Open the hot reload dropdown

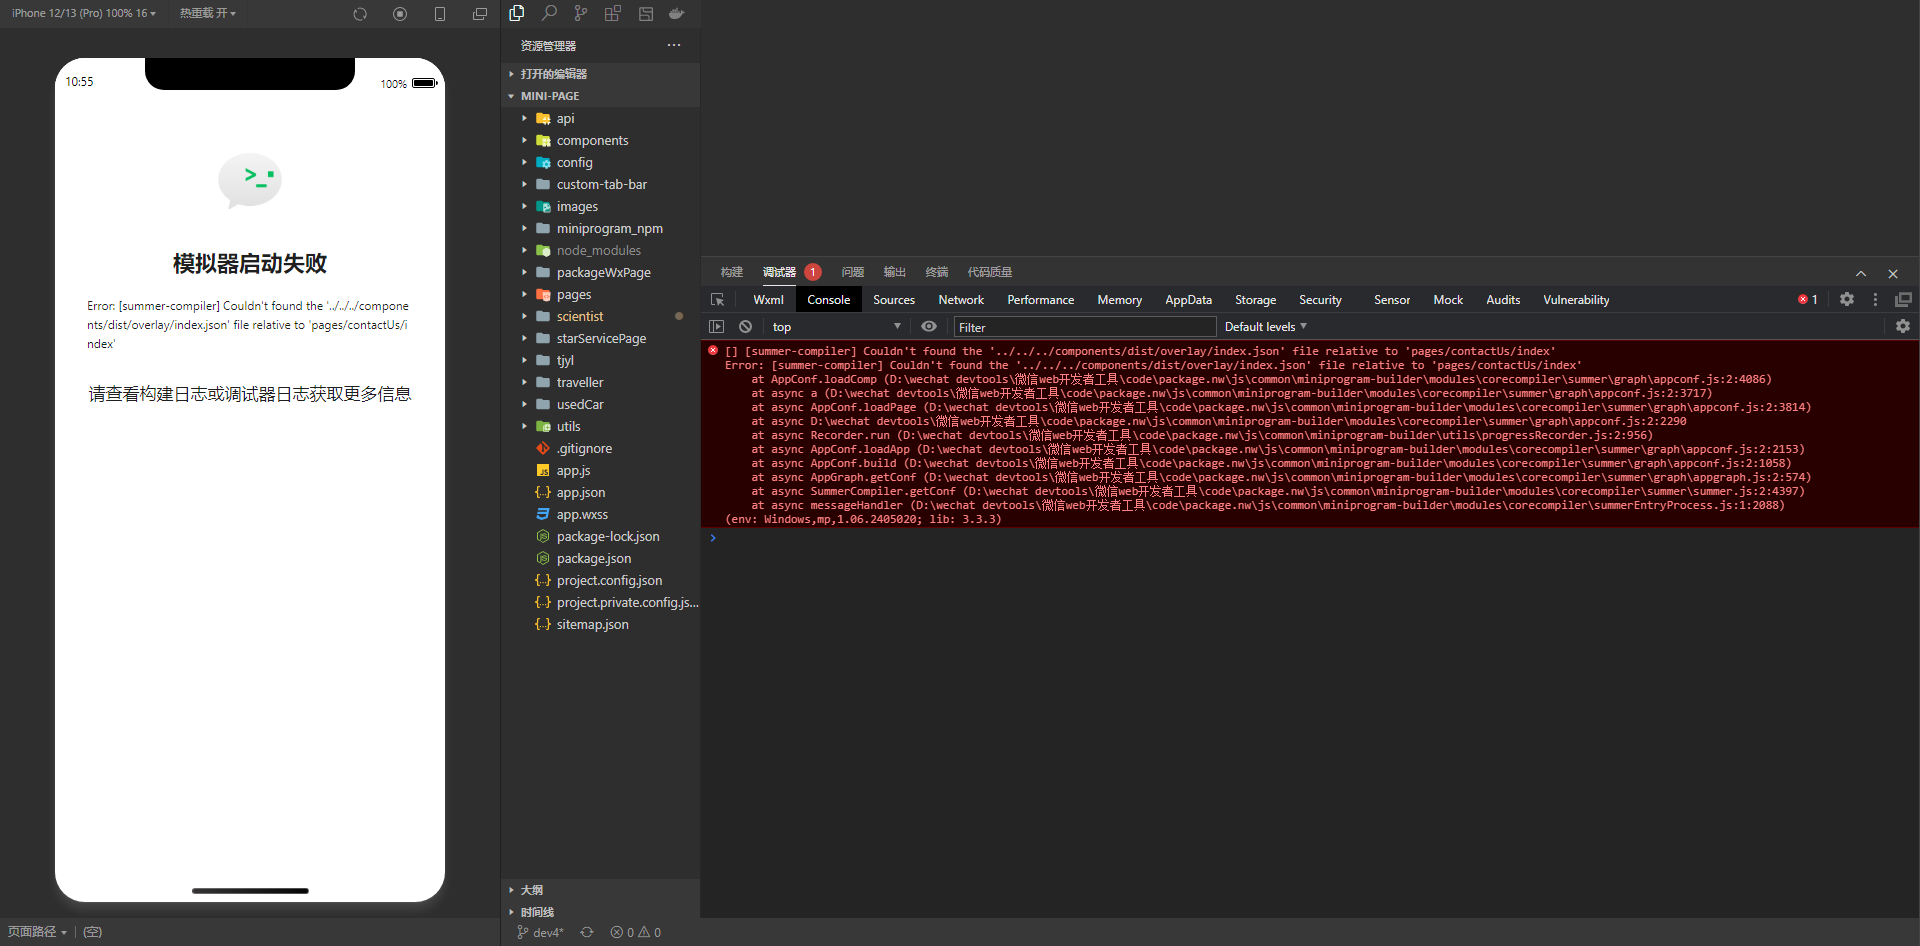point(208,13)
